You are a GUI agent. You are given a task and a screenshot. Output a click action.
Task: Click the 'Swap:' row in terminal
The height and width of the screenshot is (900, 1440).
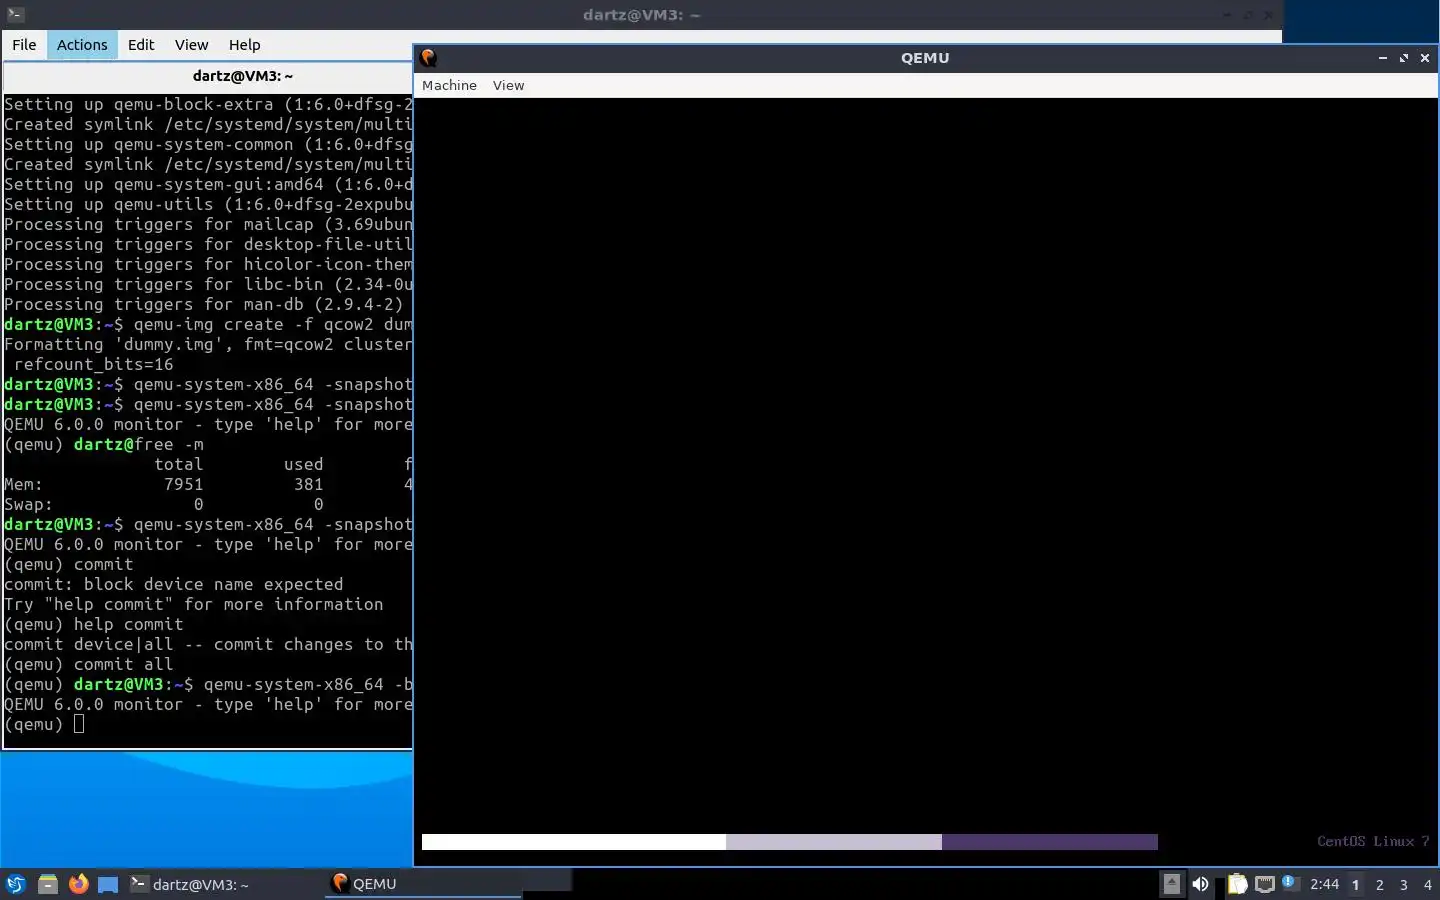(x=163, y=504)
